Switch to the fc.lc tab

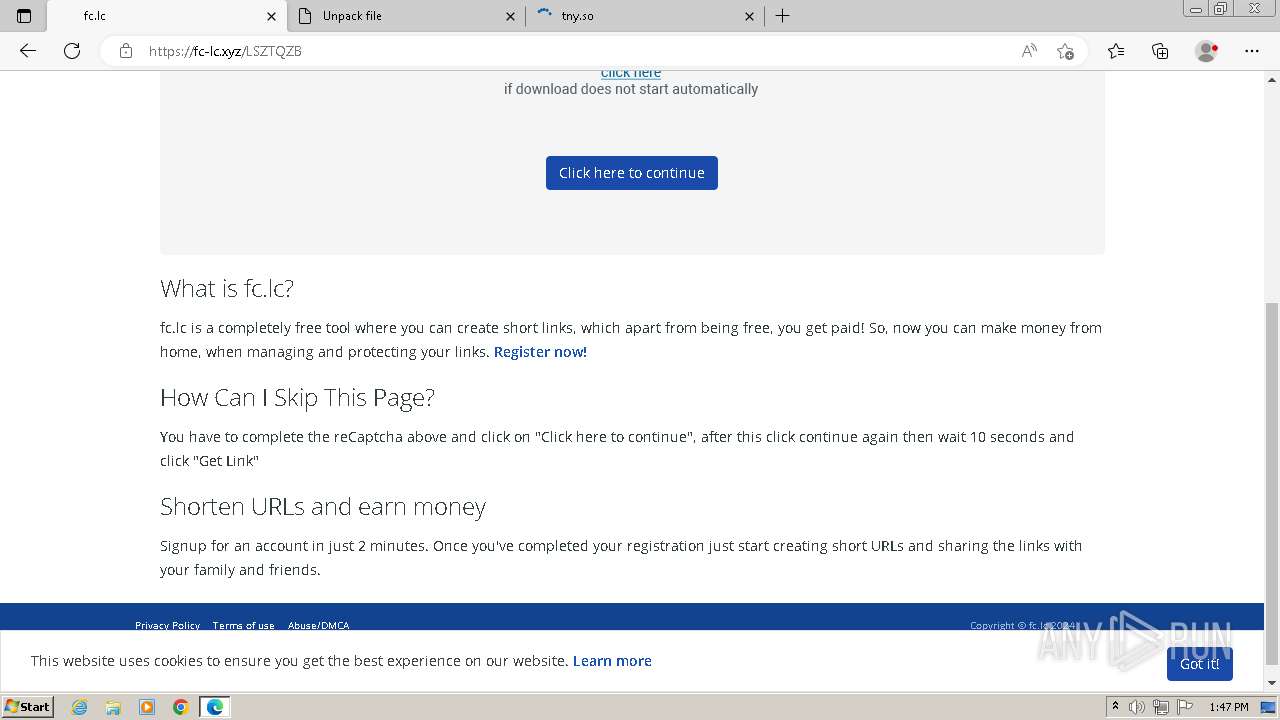click(x=166, y=16)
